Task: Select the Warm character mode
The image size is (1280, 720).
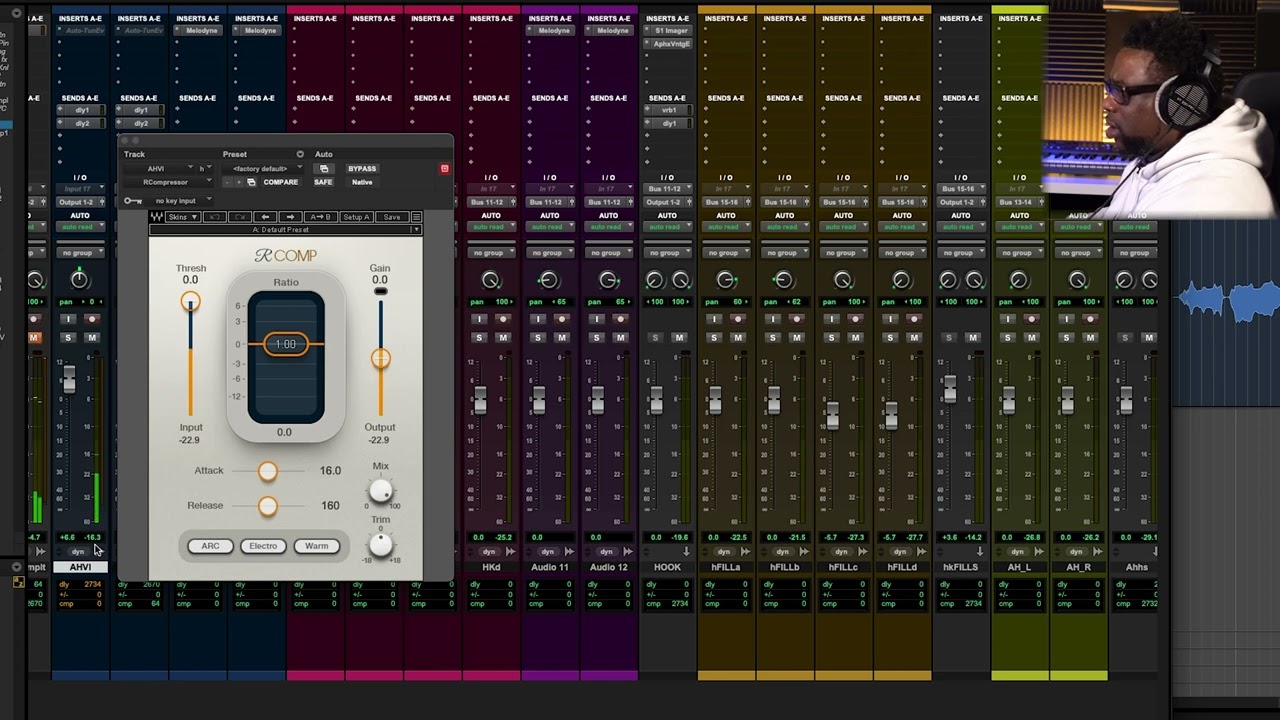Action: pyautogui.click(x=316, y=546)
